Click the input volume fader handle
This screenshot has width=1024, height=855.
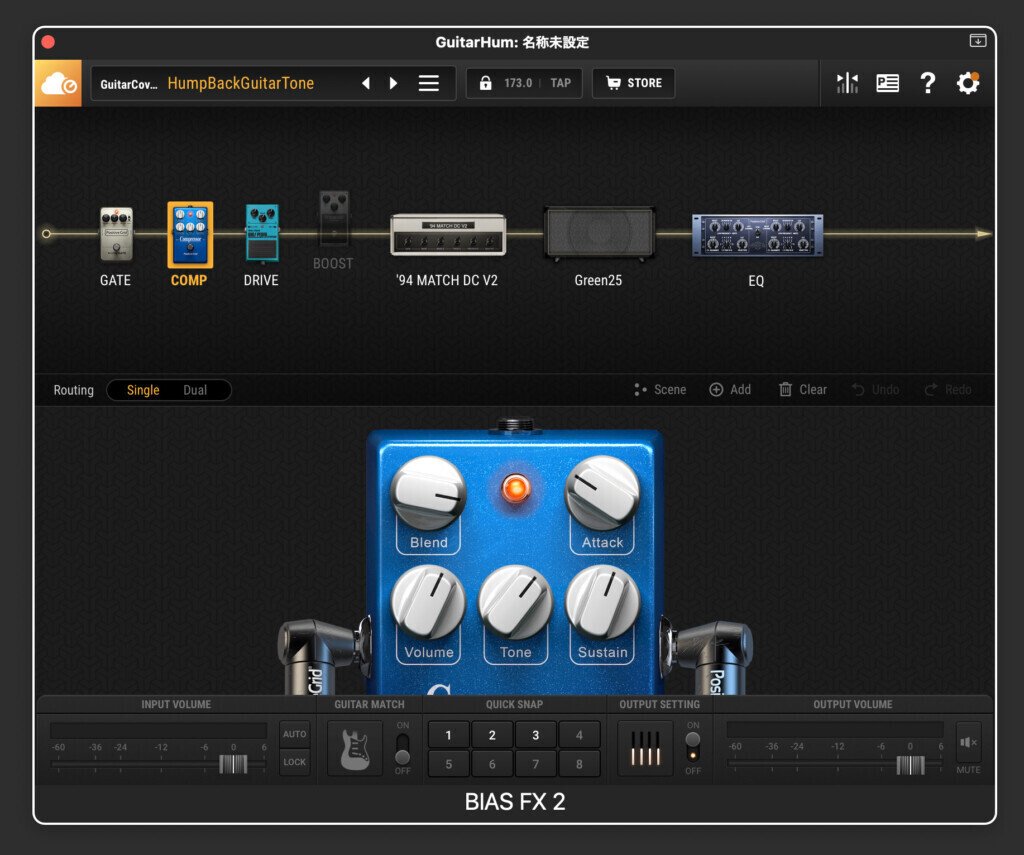pyautogui.click(x=233, y=764)
